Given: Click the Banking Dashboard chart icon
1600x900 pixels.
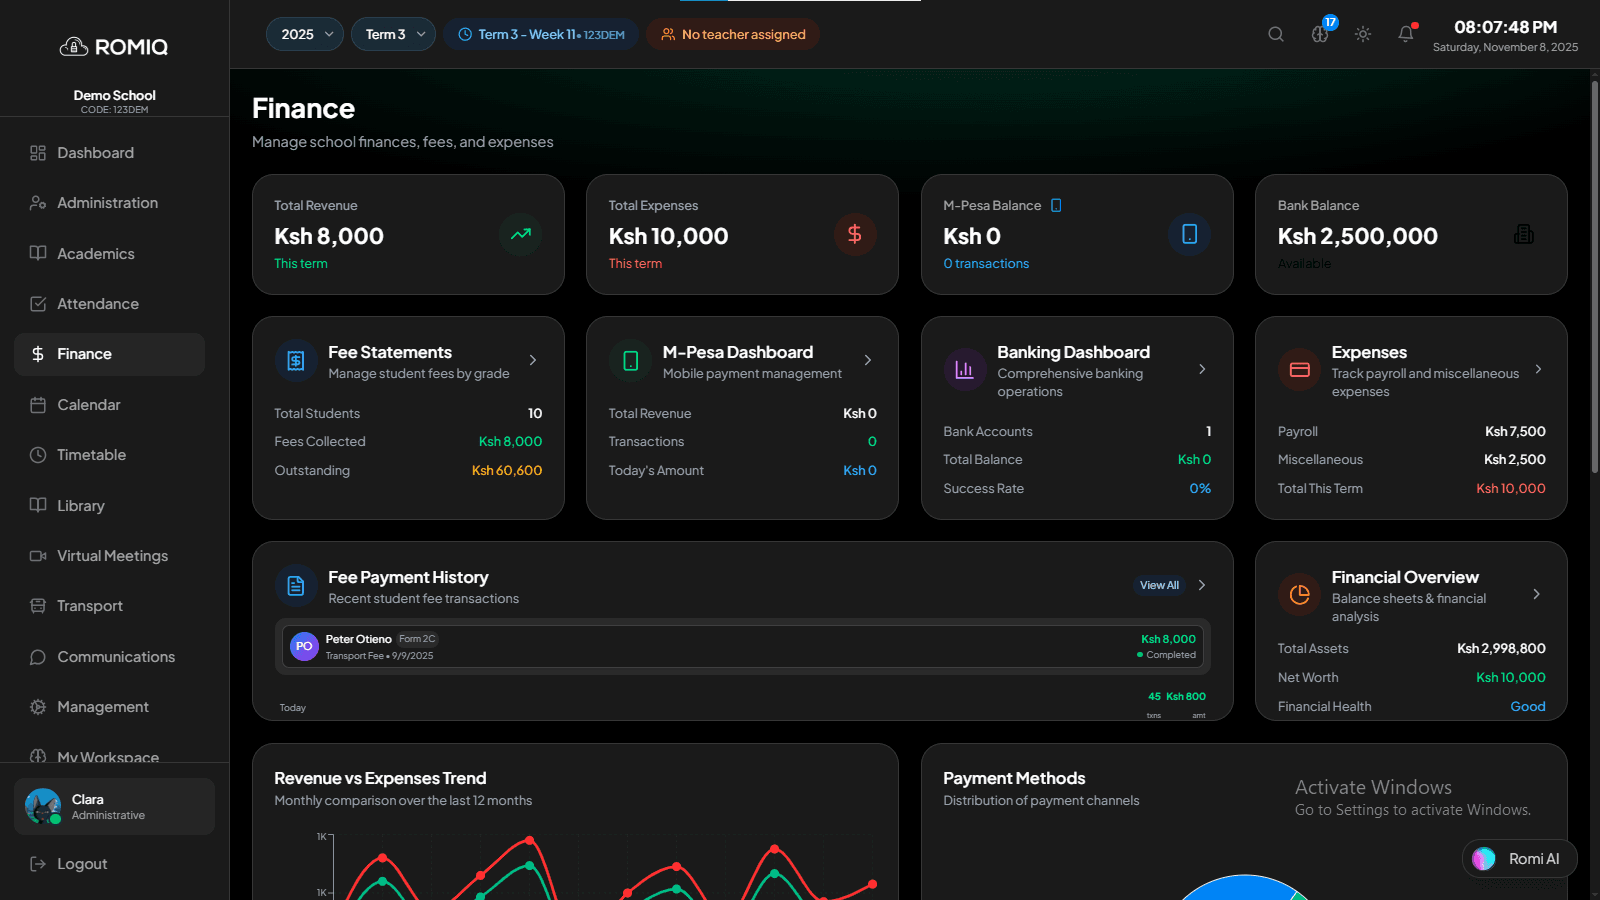Looking at the screenshot, I should click(x=964, y=370).
